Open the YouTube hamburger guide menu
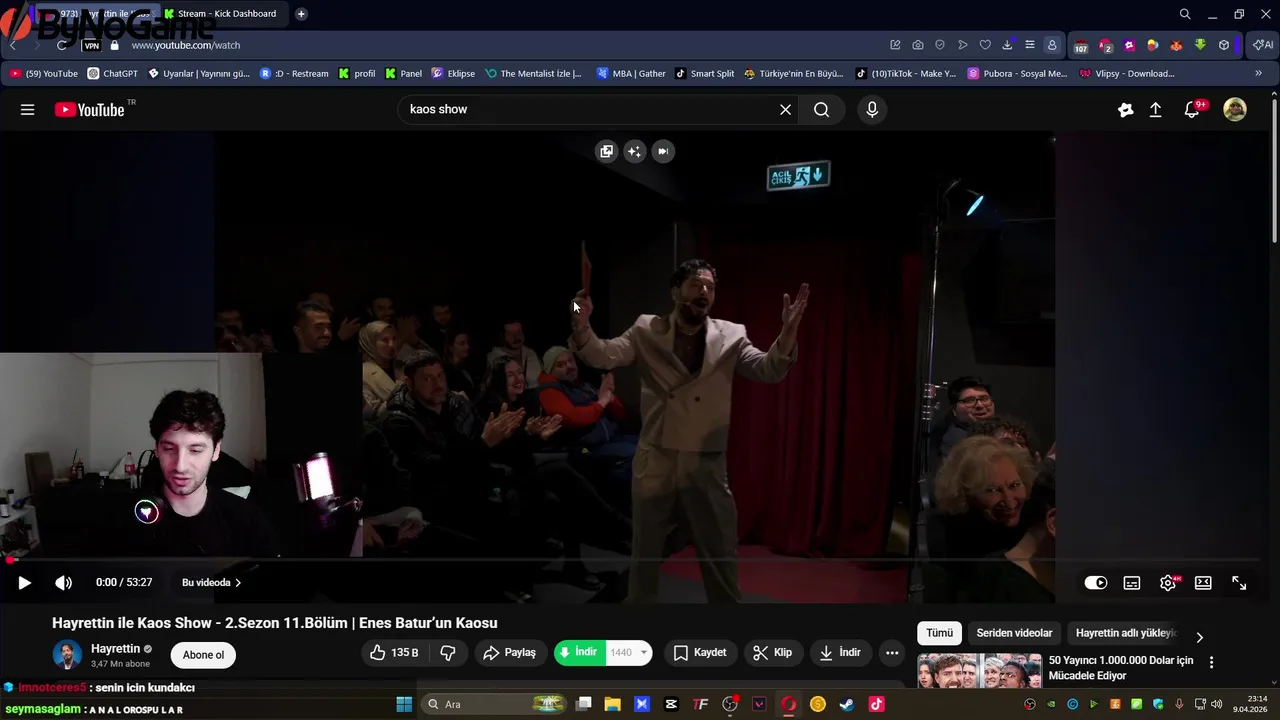Viewport: 1280px width, 720px height. pos(27,110)
